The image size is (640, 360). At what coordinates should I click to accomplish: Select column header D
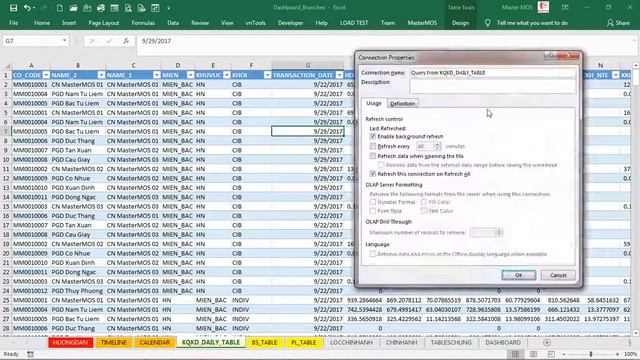178,65
